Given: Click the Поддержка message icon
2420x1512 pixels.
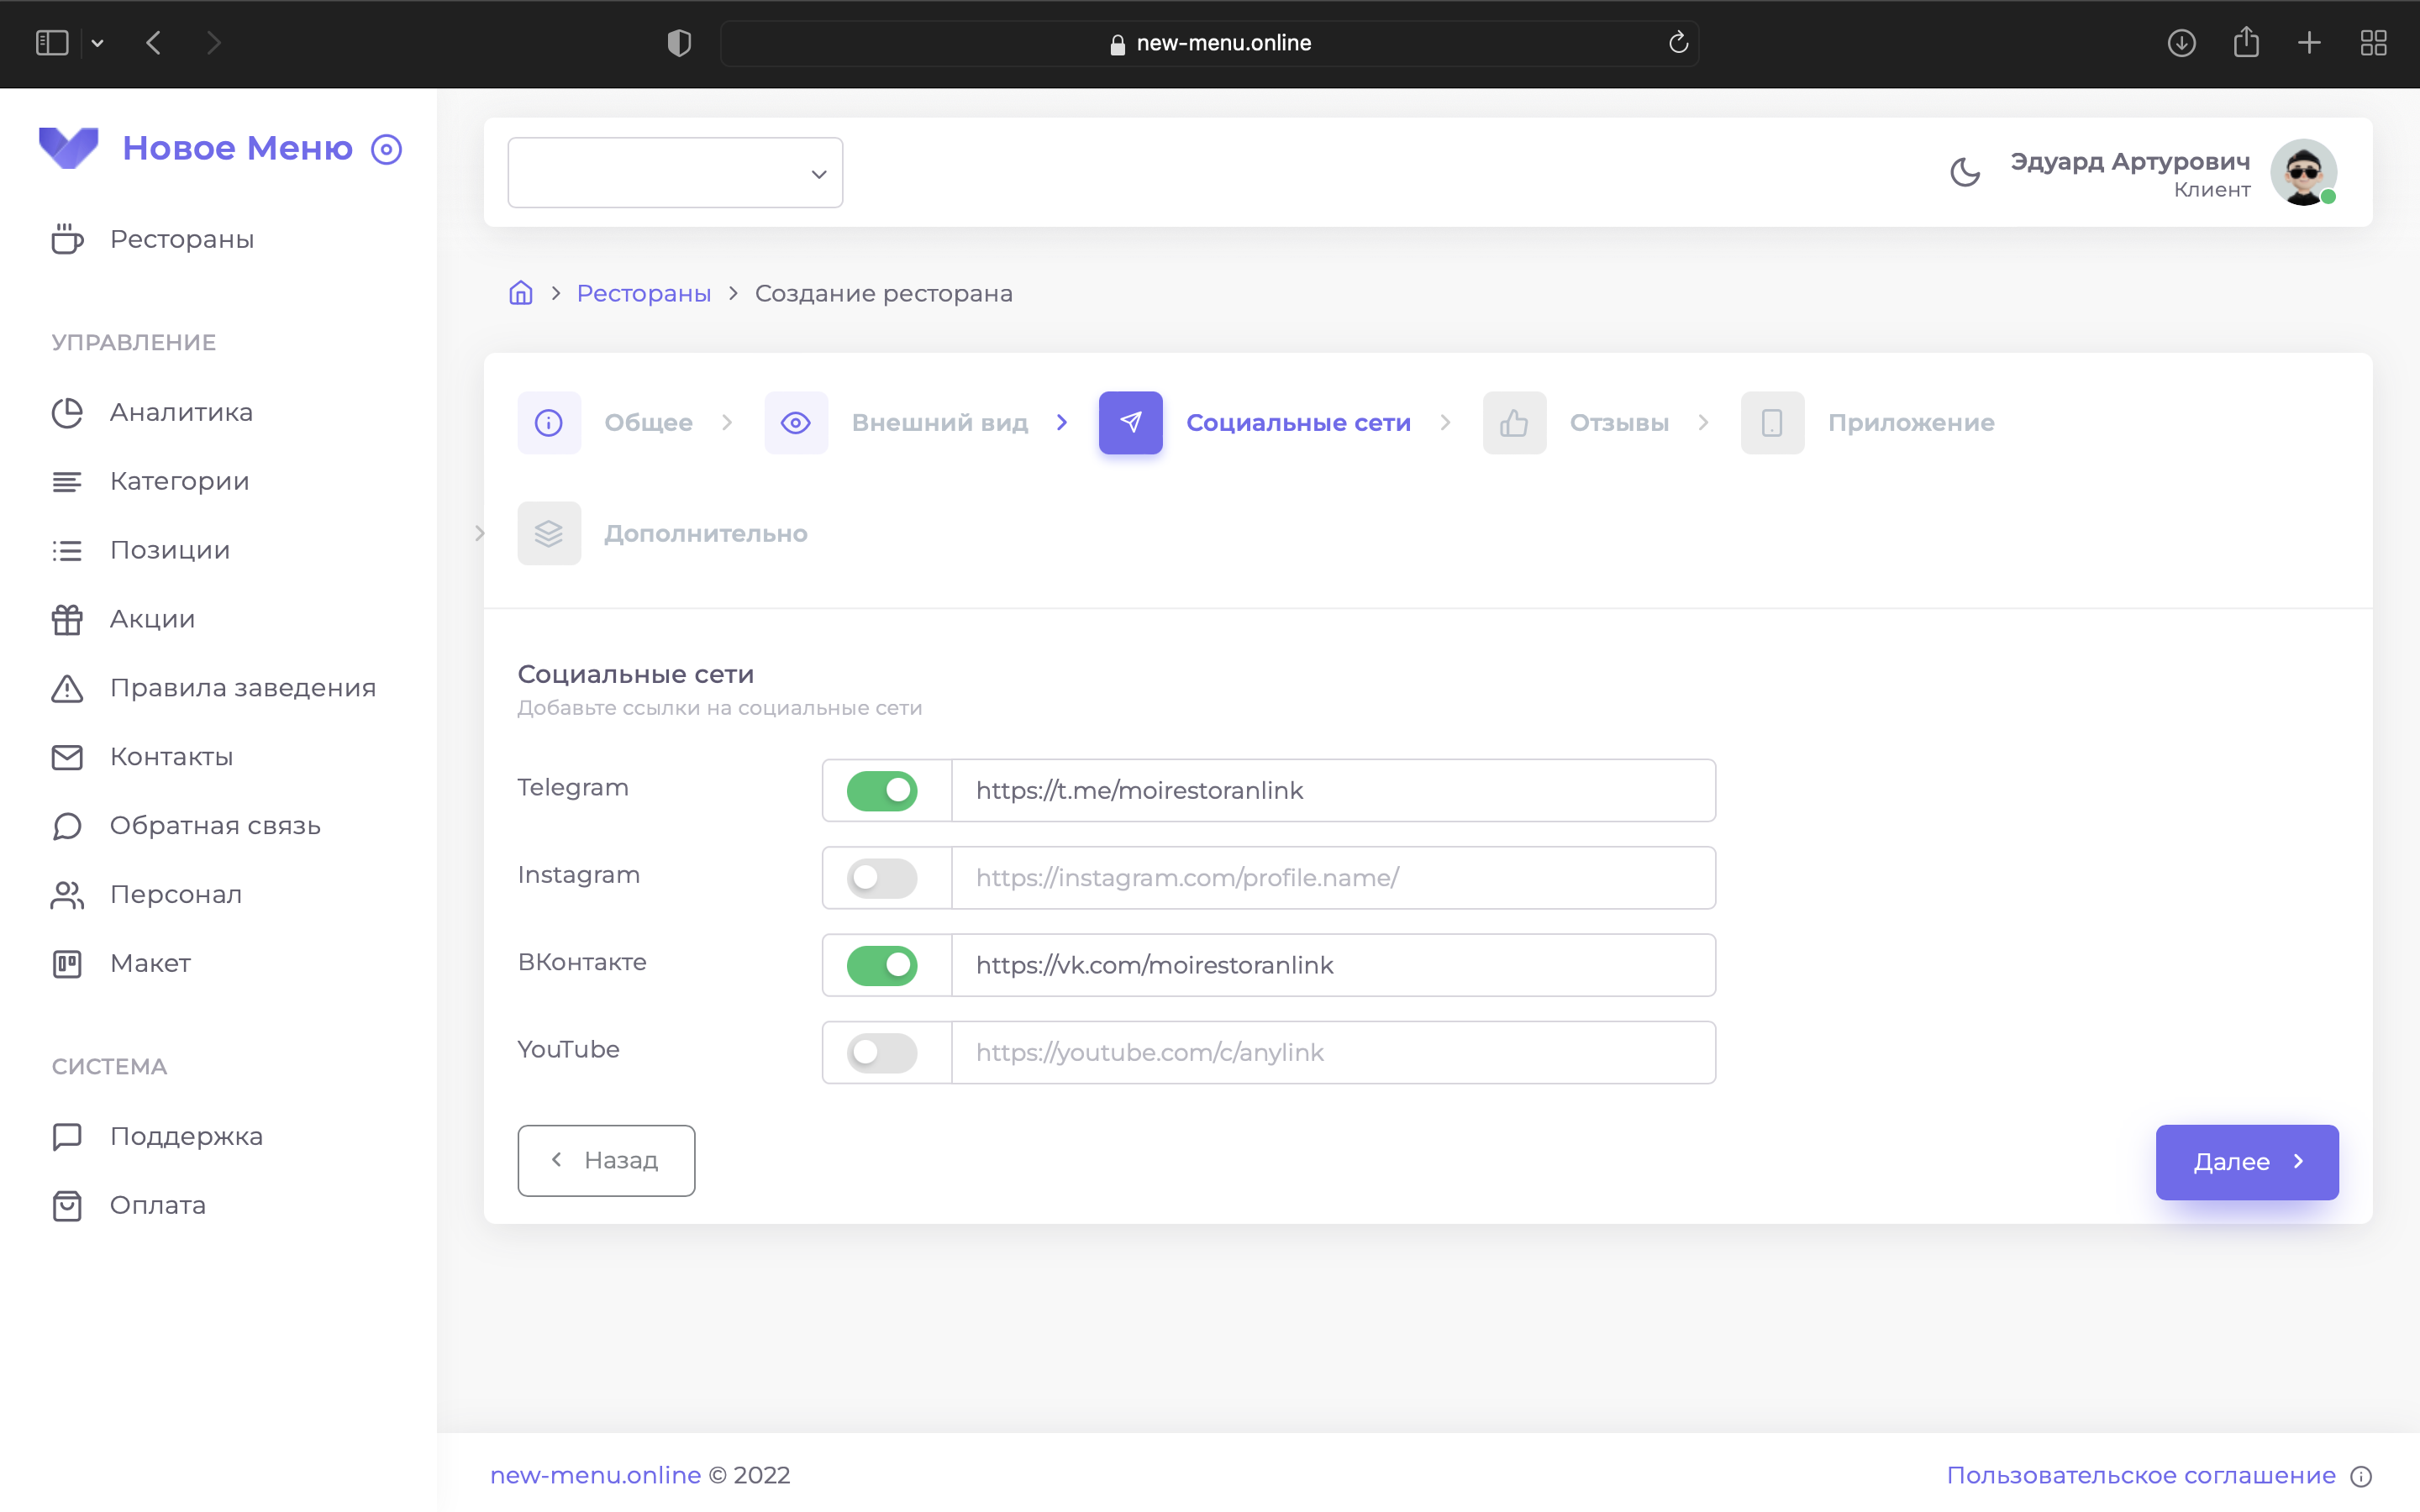Looking at the screenshot, I should [67, 1137].
